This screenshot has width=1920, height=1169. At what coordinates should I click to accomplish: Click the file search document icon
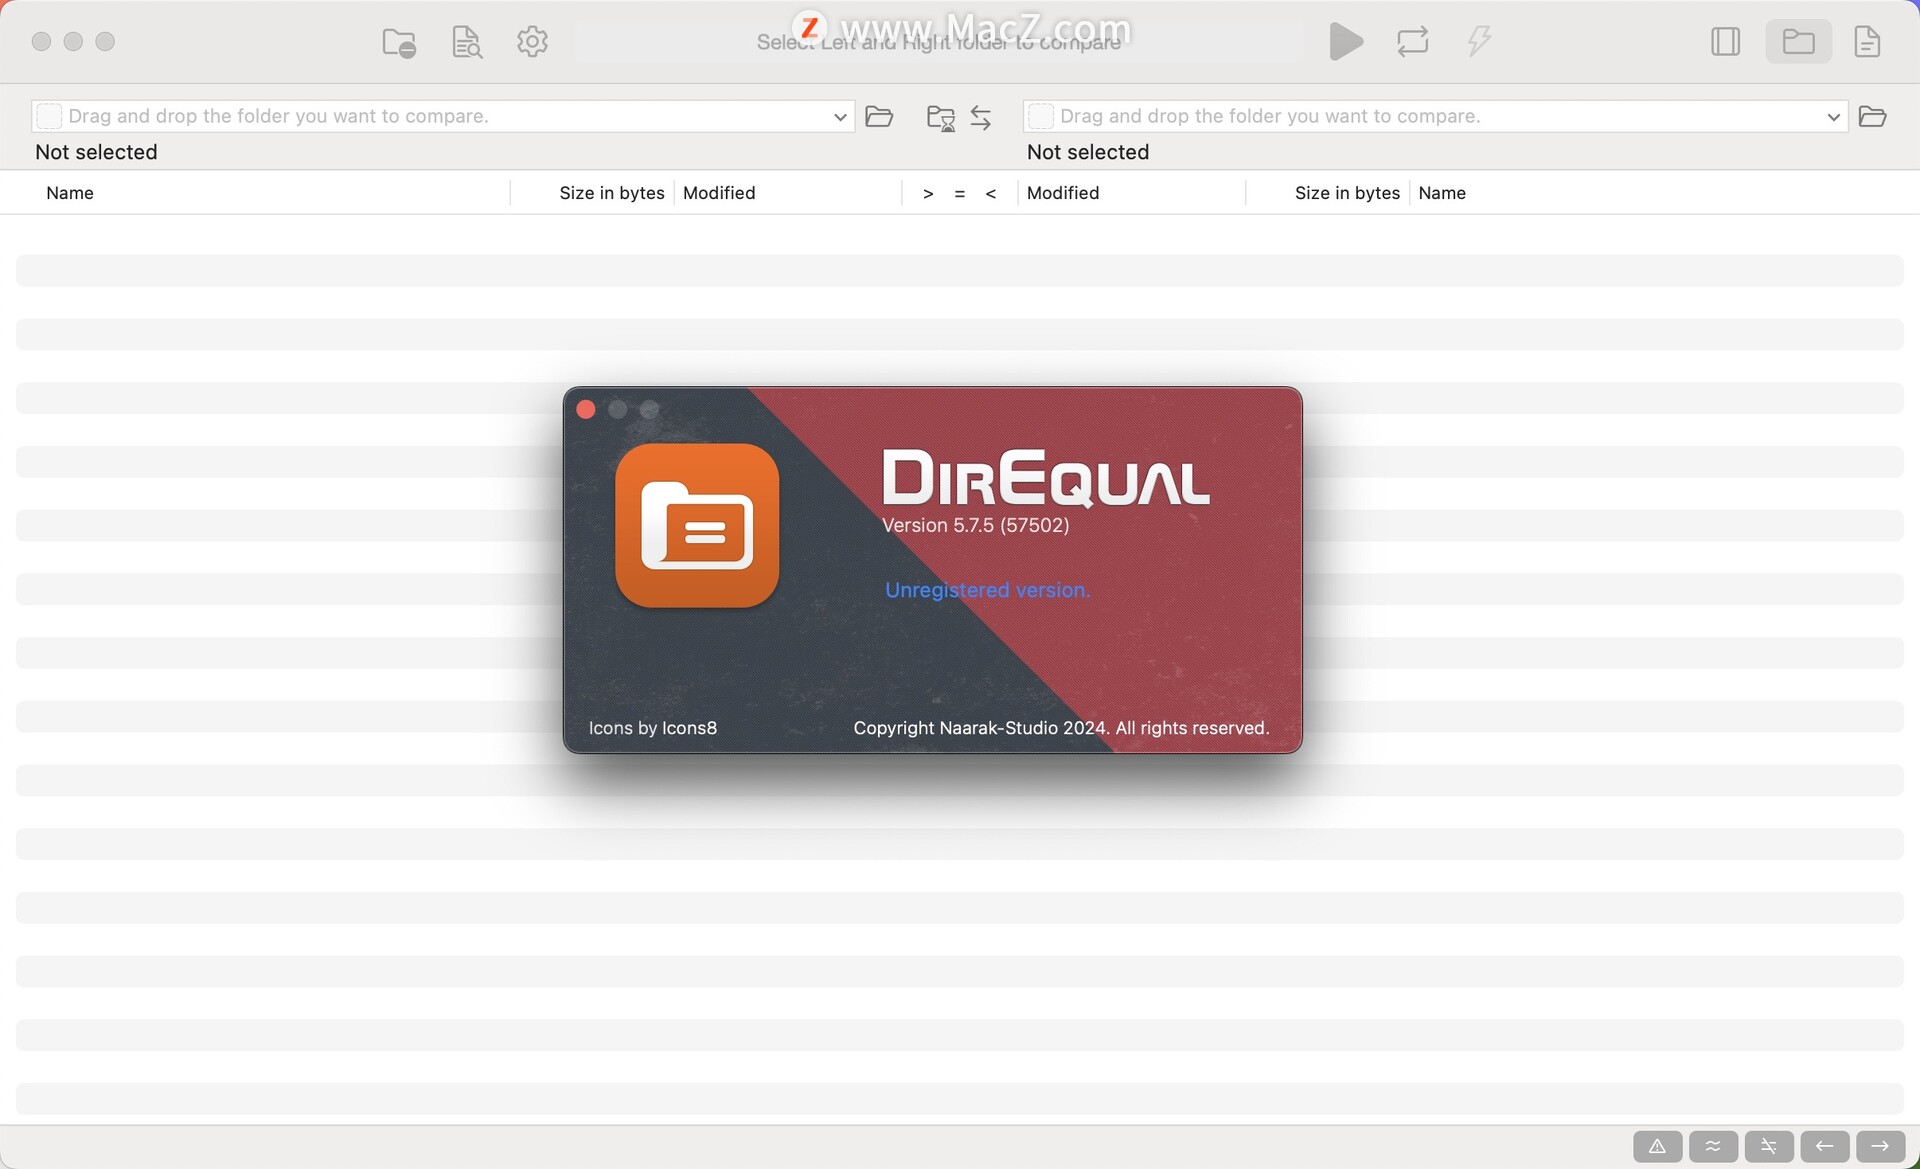(x=467, y=42)
